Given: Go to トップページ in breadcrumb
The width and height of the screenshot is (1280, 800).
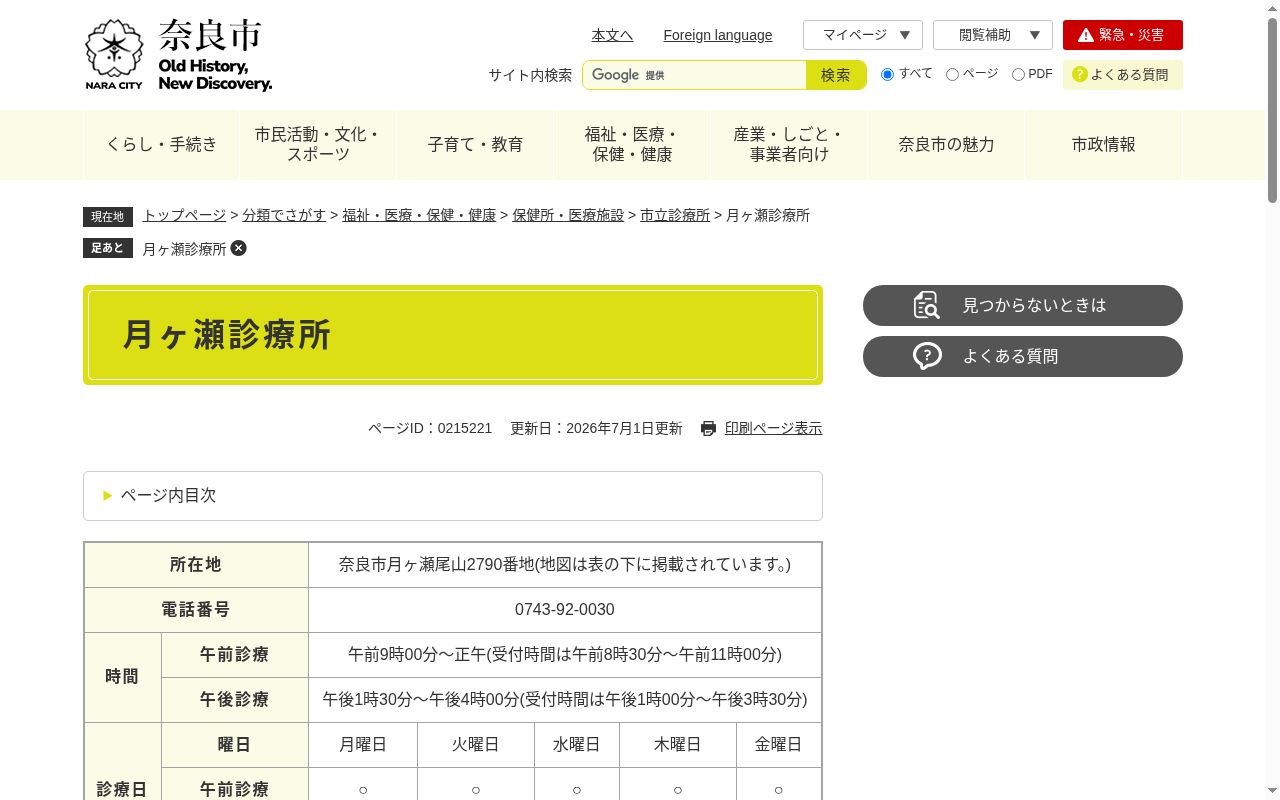Looking at the screenshot, I should pos(184,215).
